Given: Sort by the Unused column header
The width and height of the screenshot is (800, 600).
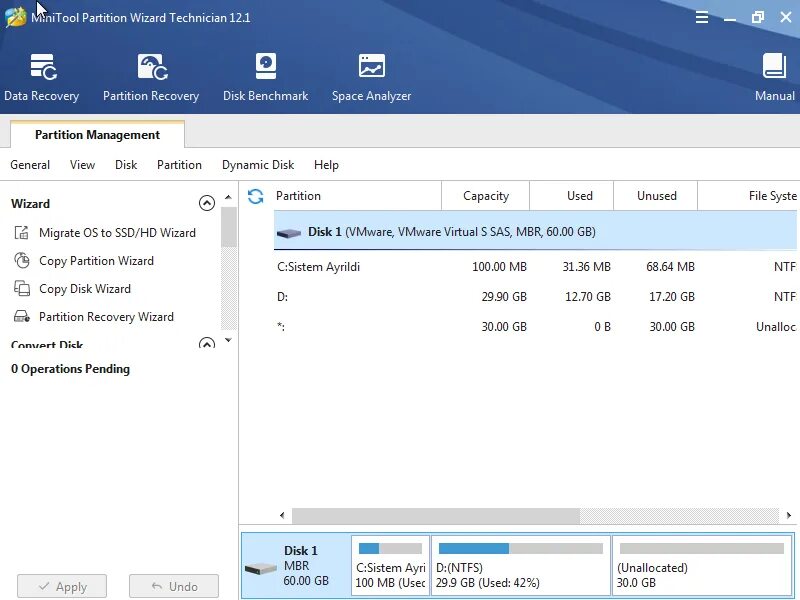Looking at the screenshot, I should point(656,196).
